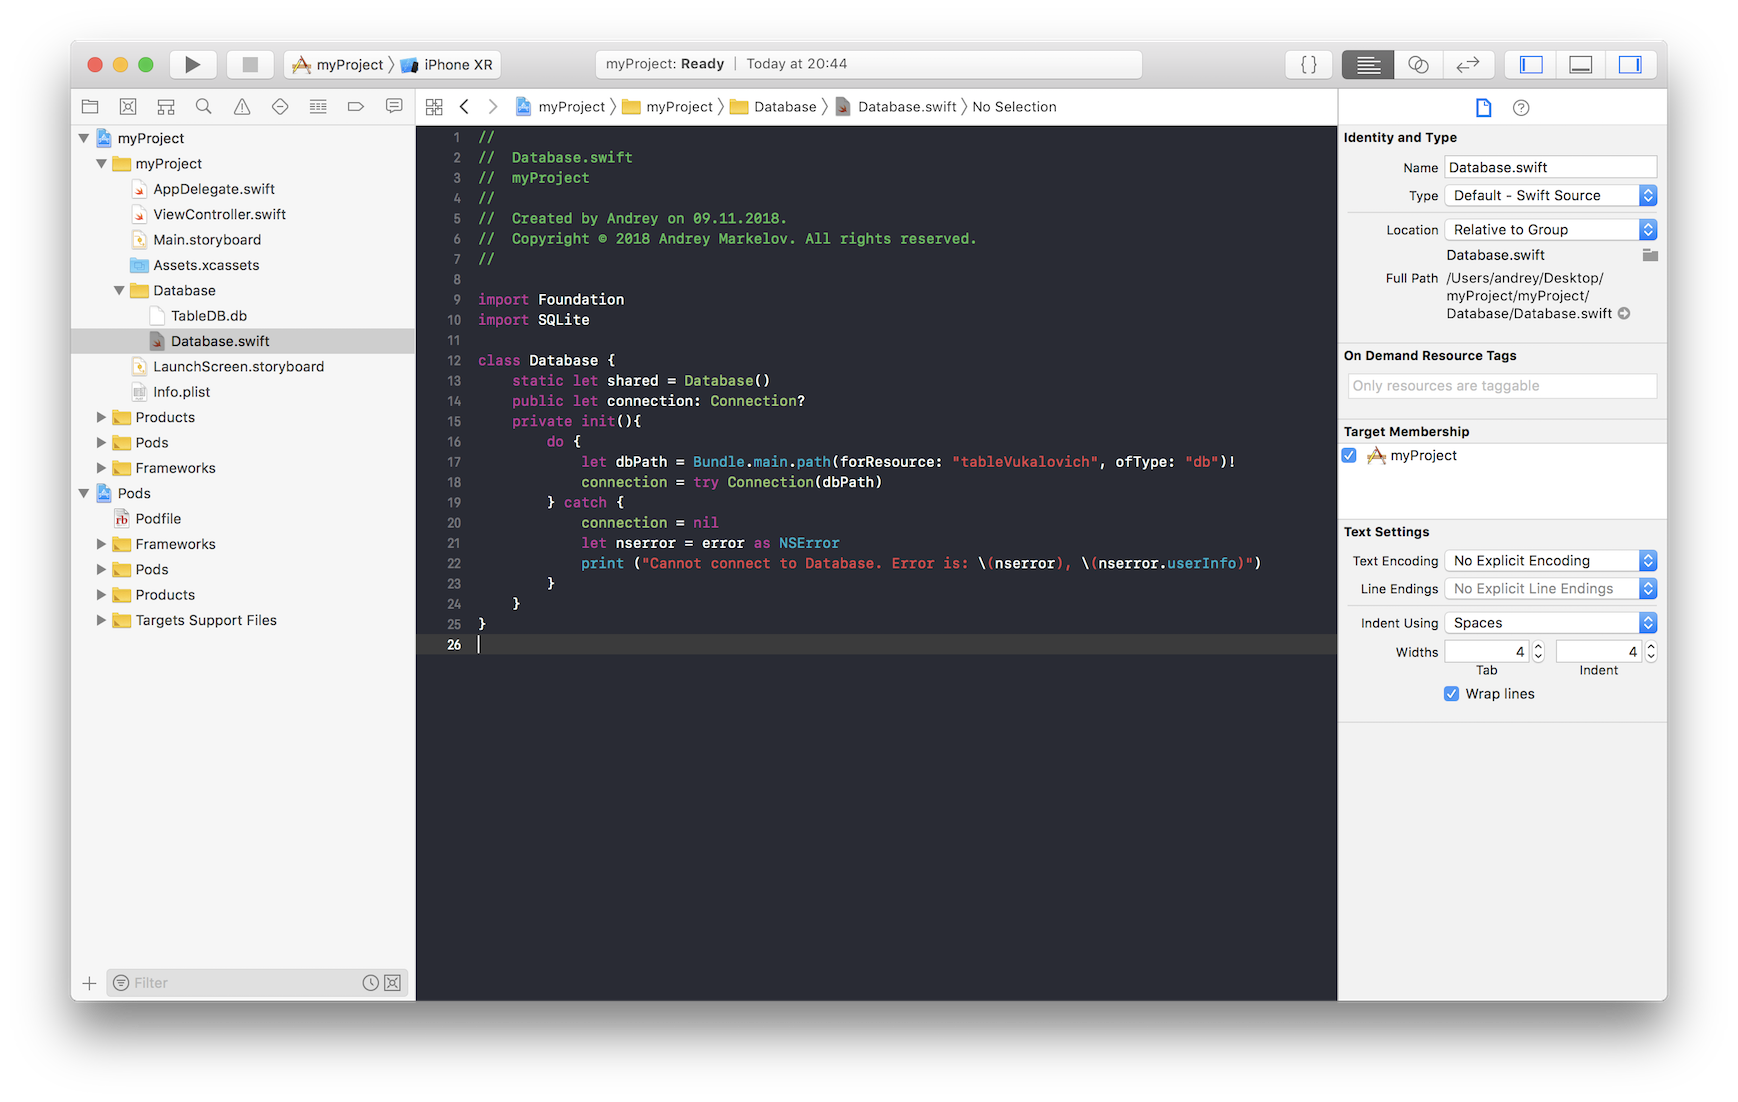Go back in editor history
Screen dimensions: 1738x1102
464,107
